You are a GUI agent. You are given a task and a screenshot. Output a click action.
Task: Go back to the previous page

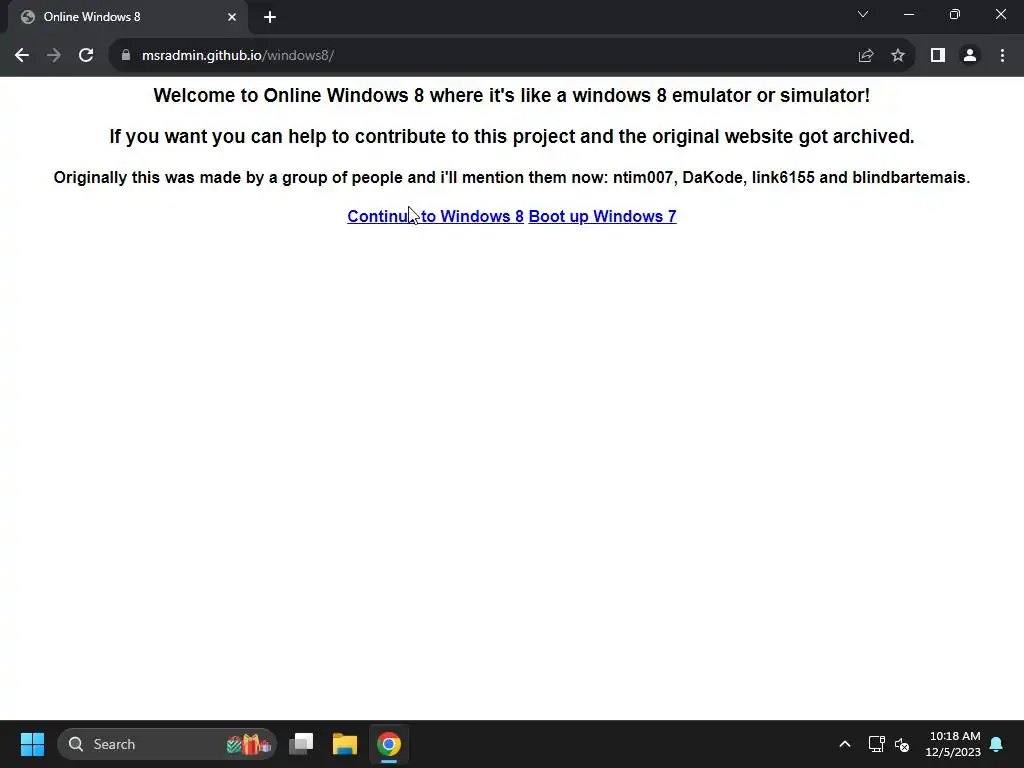coord(22,56)
